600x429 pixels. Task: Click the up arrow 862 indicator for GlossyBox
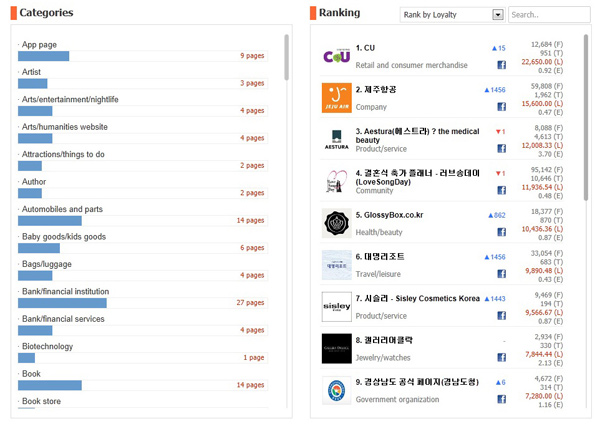pyautogui.click(x=497, y=215)
